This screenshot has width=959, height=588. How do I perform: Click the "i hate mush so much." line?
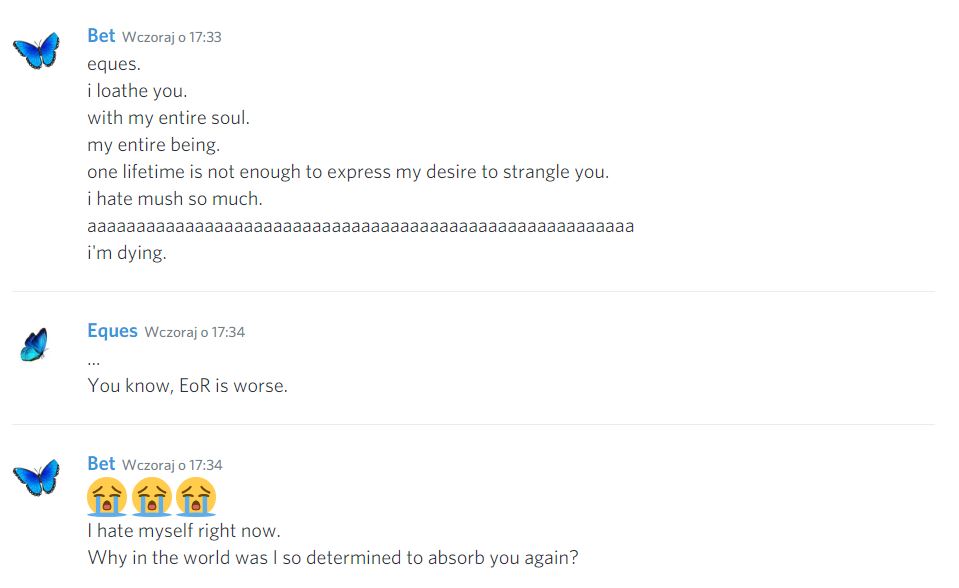click(175, 199)
